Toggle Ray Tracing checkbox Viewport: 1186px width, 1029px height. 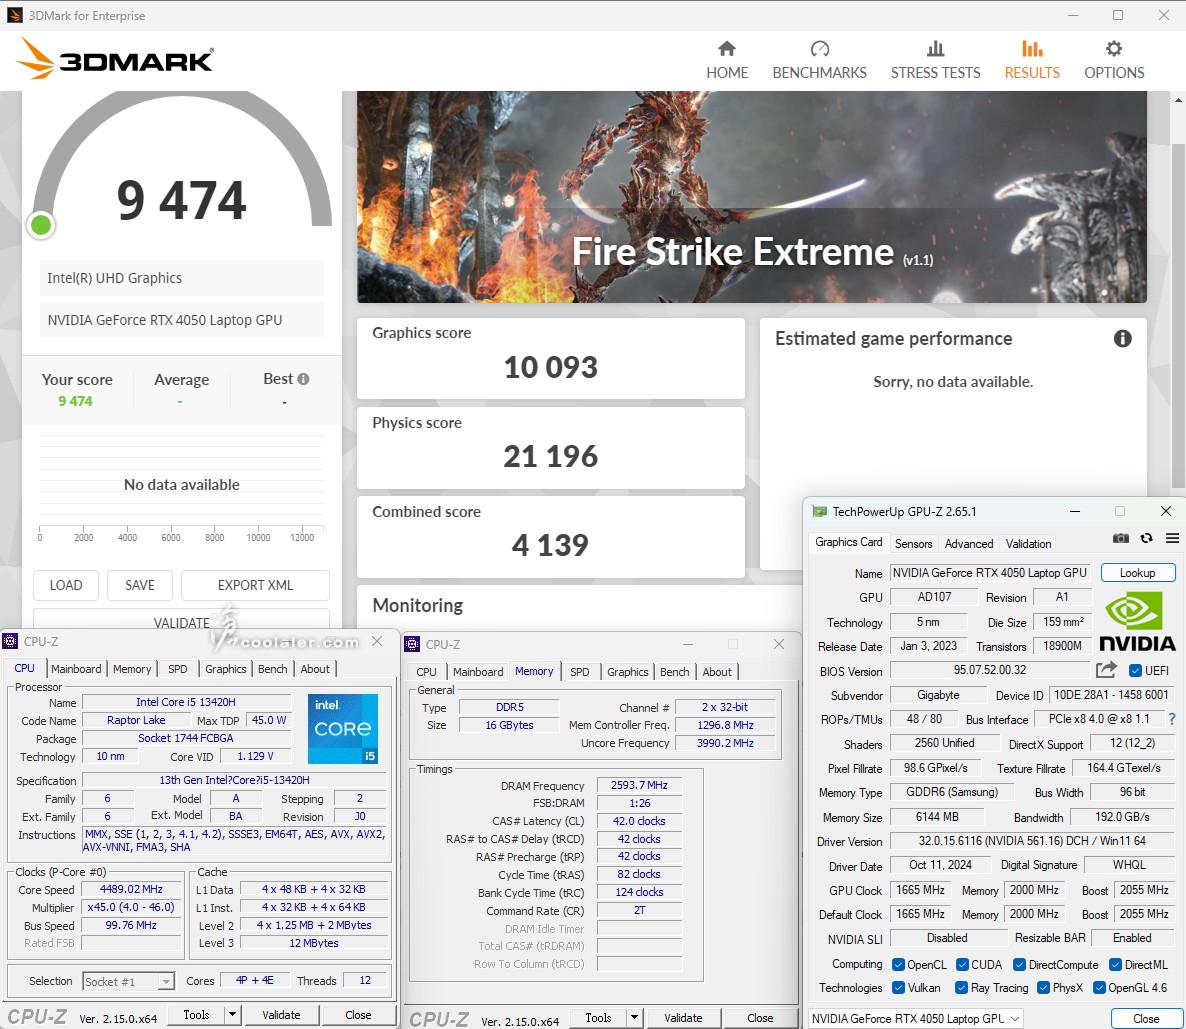961,987
